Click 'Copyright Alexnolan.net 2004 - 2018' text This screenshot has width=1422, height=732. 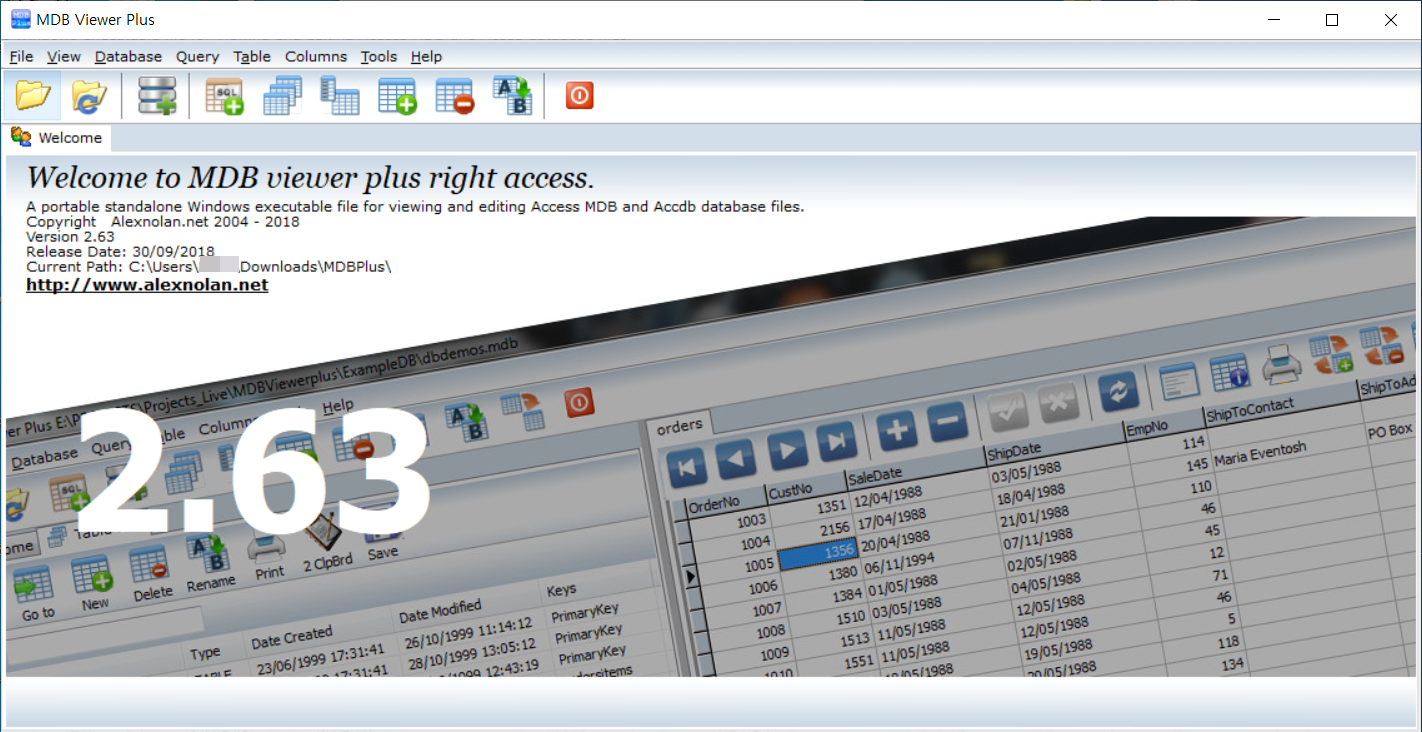click(163, 222)
